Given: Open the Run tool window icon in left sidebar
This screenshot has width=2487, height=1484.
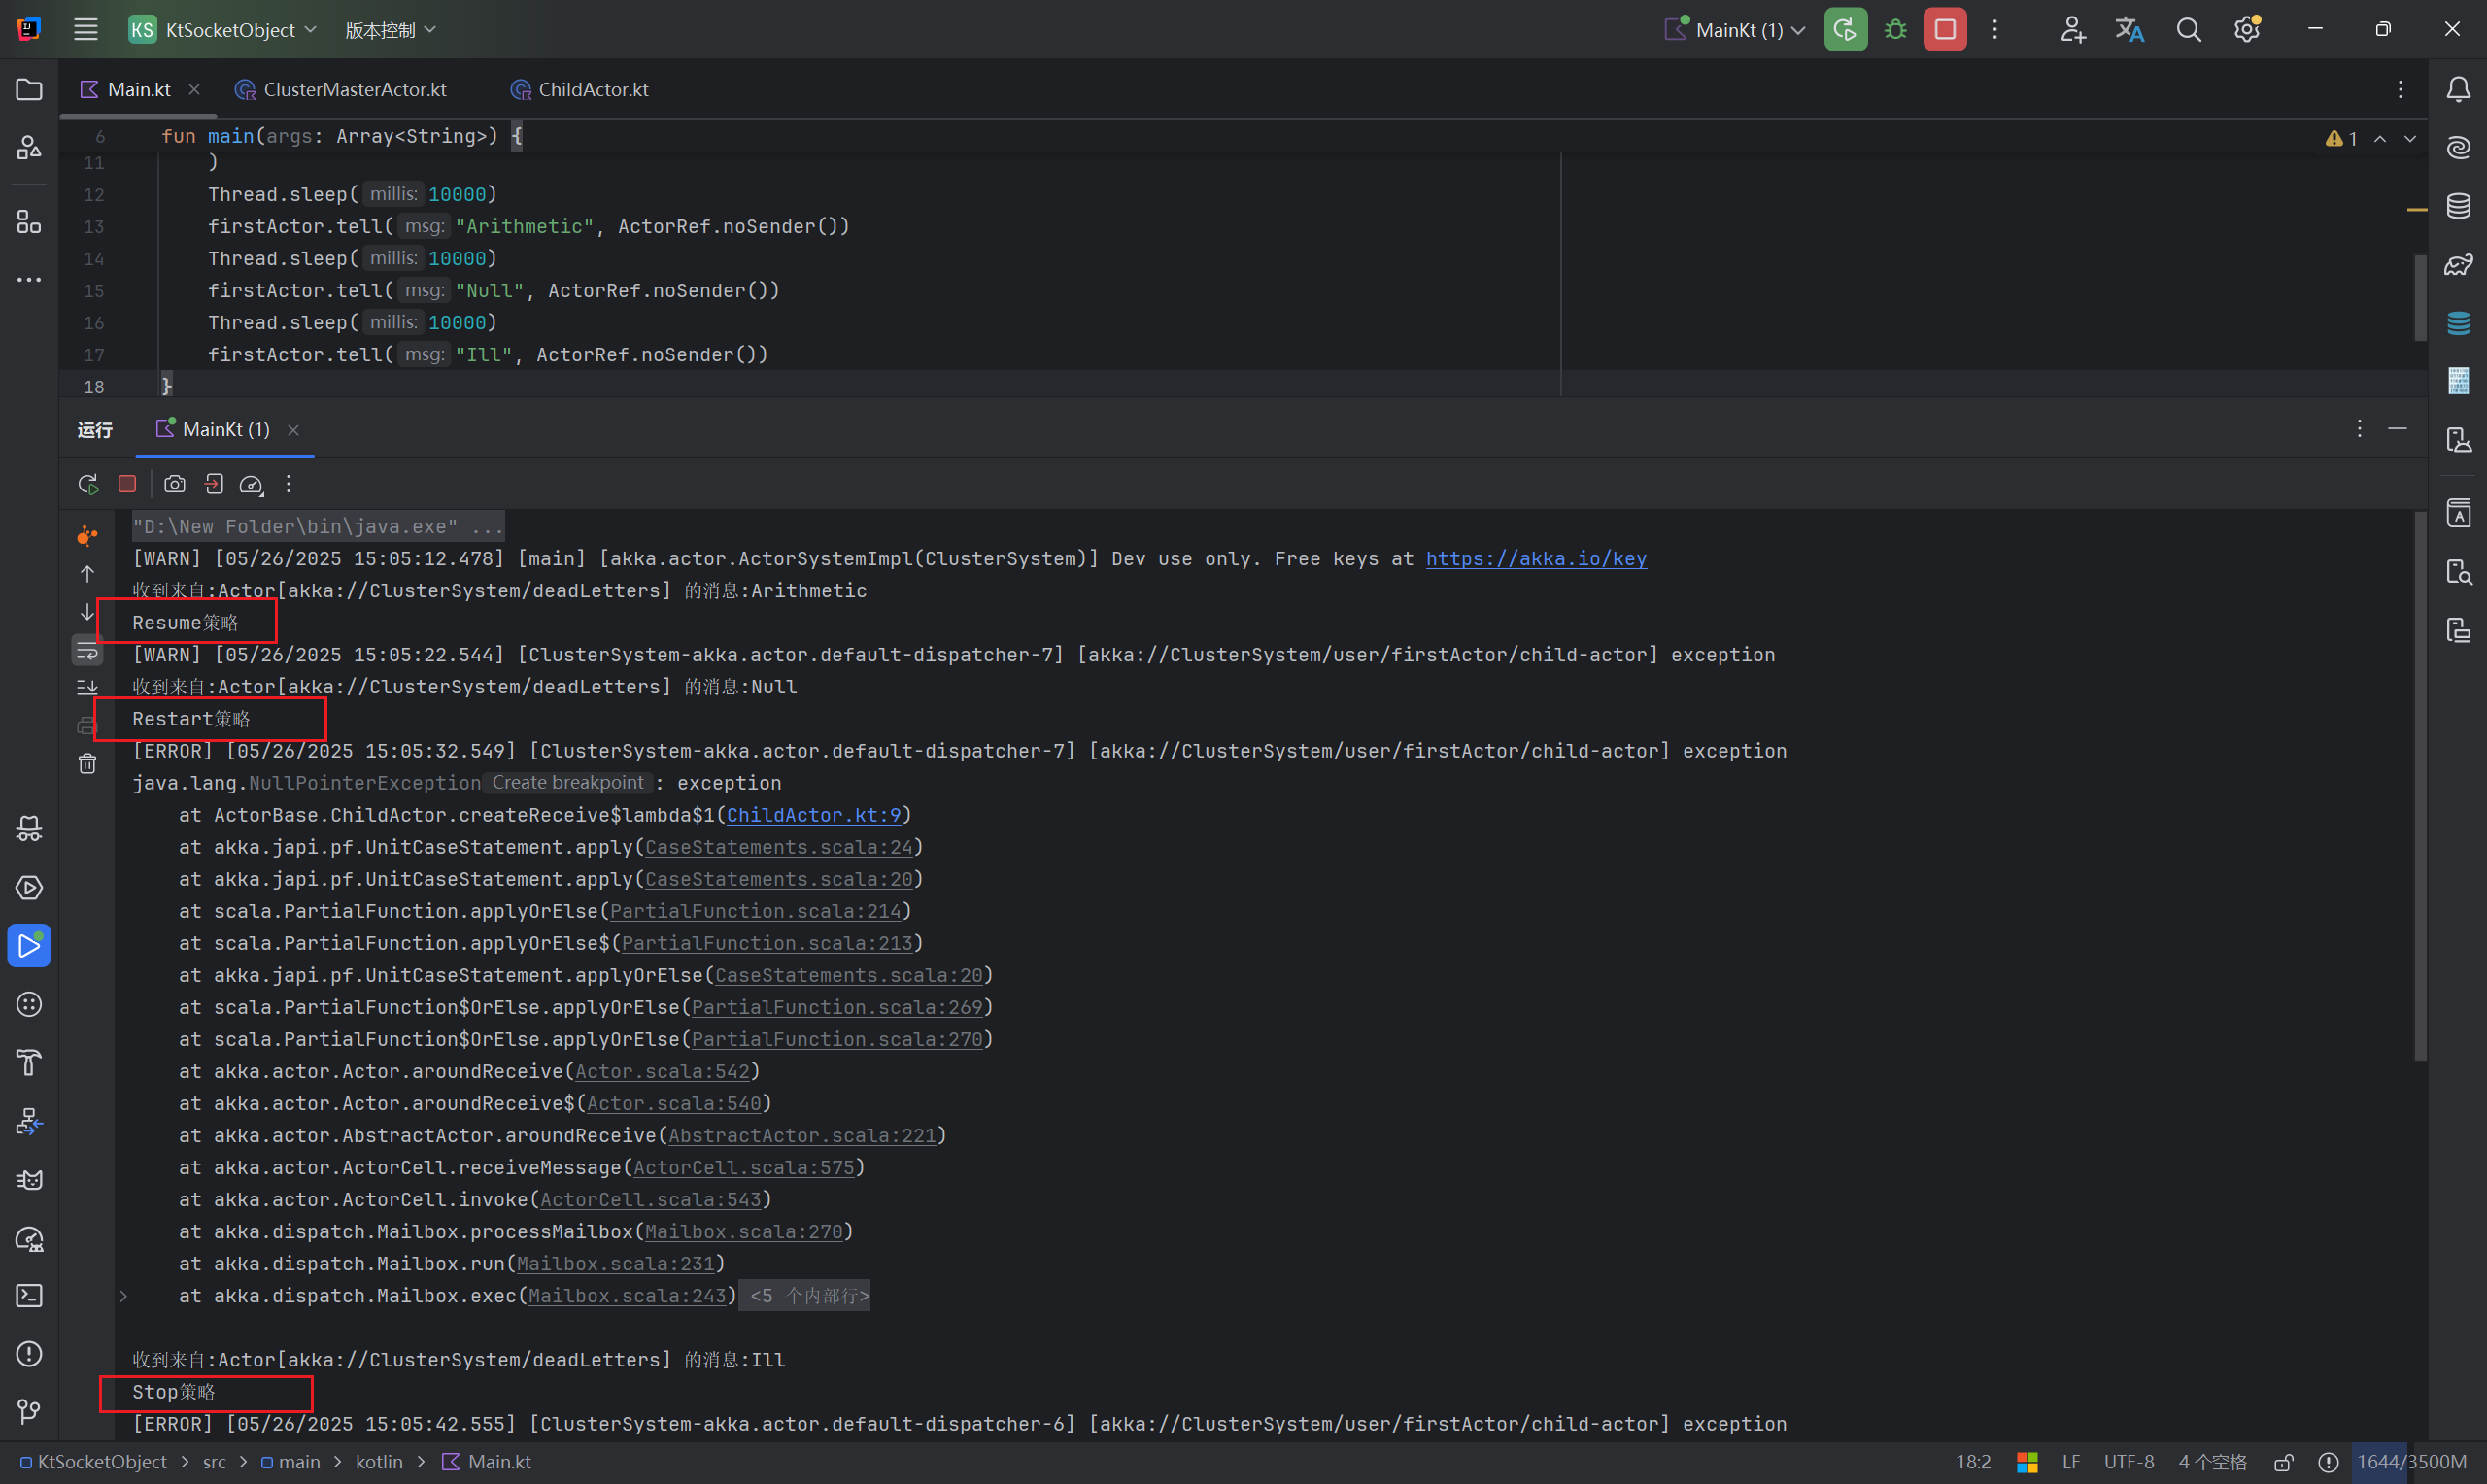Looking at the screenshot, I should tap(29, 946).
